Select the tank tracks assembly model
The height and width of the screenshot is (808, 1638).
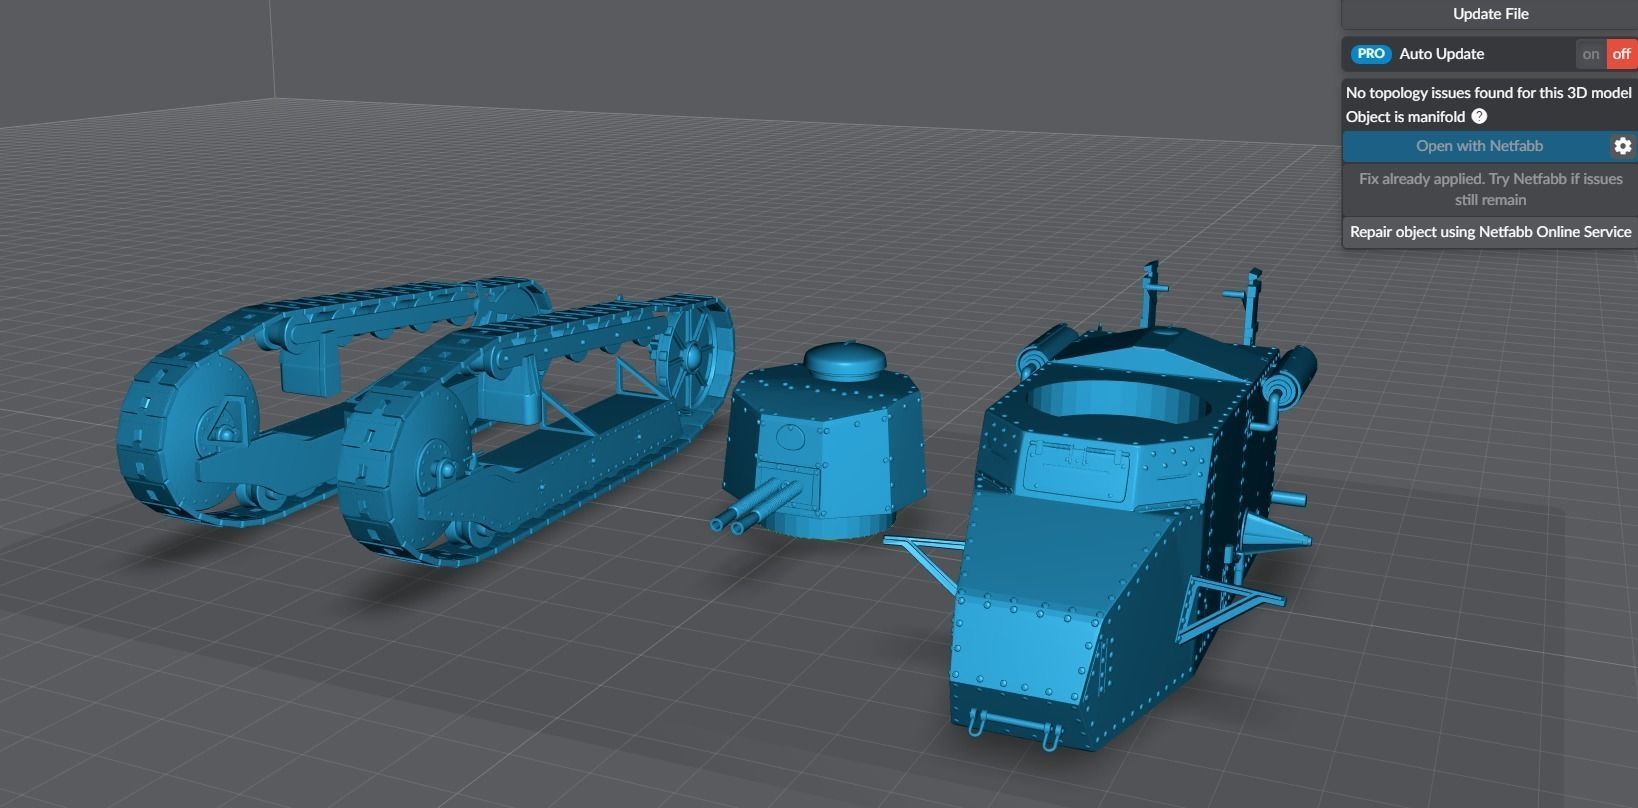coord(425,420)
